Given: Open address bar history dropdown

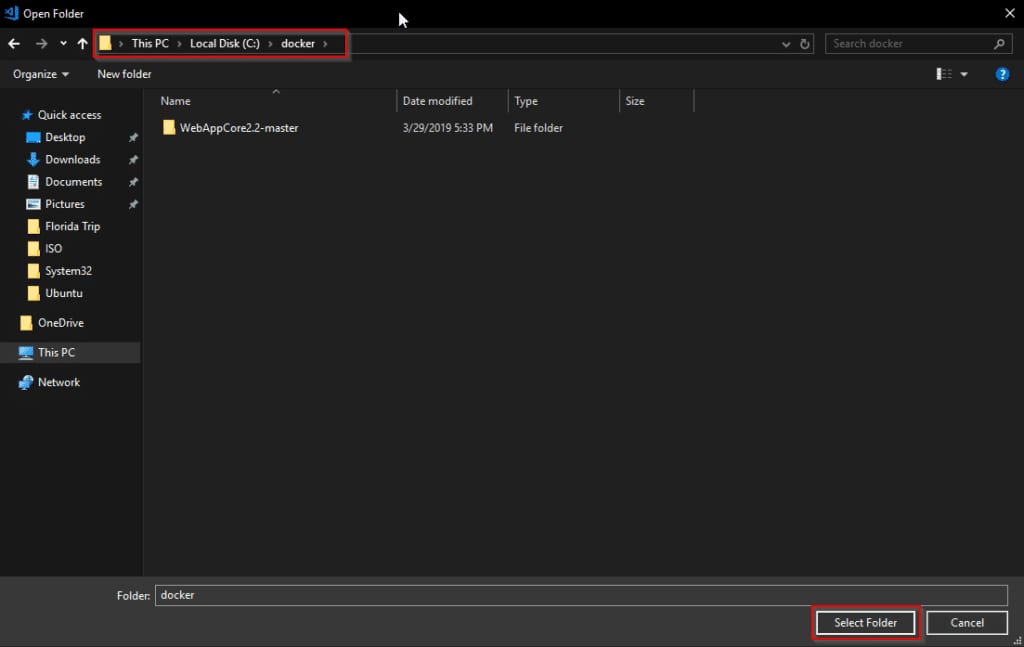Looking at the screenshot, I should [x=786, y=44].
